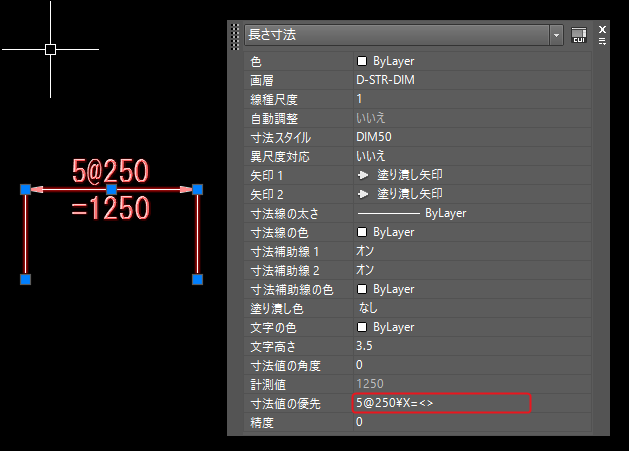Click the 色 ByLayer color swatch
This screenshot has height=451, width=629.
(362, 61)
